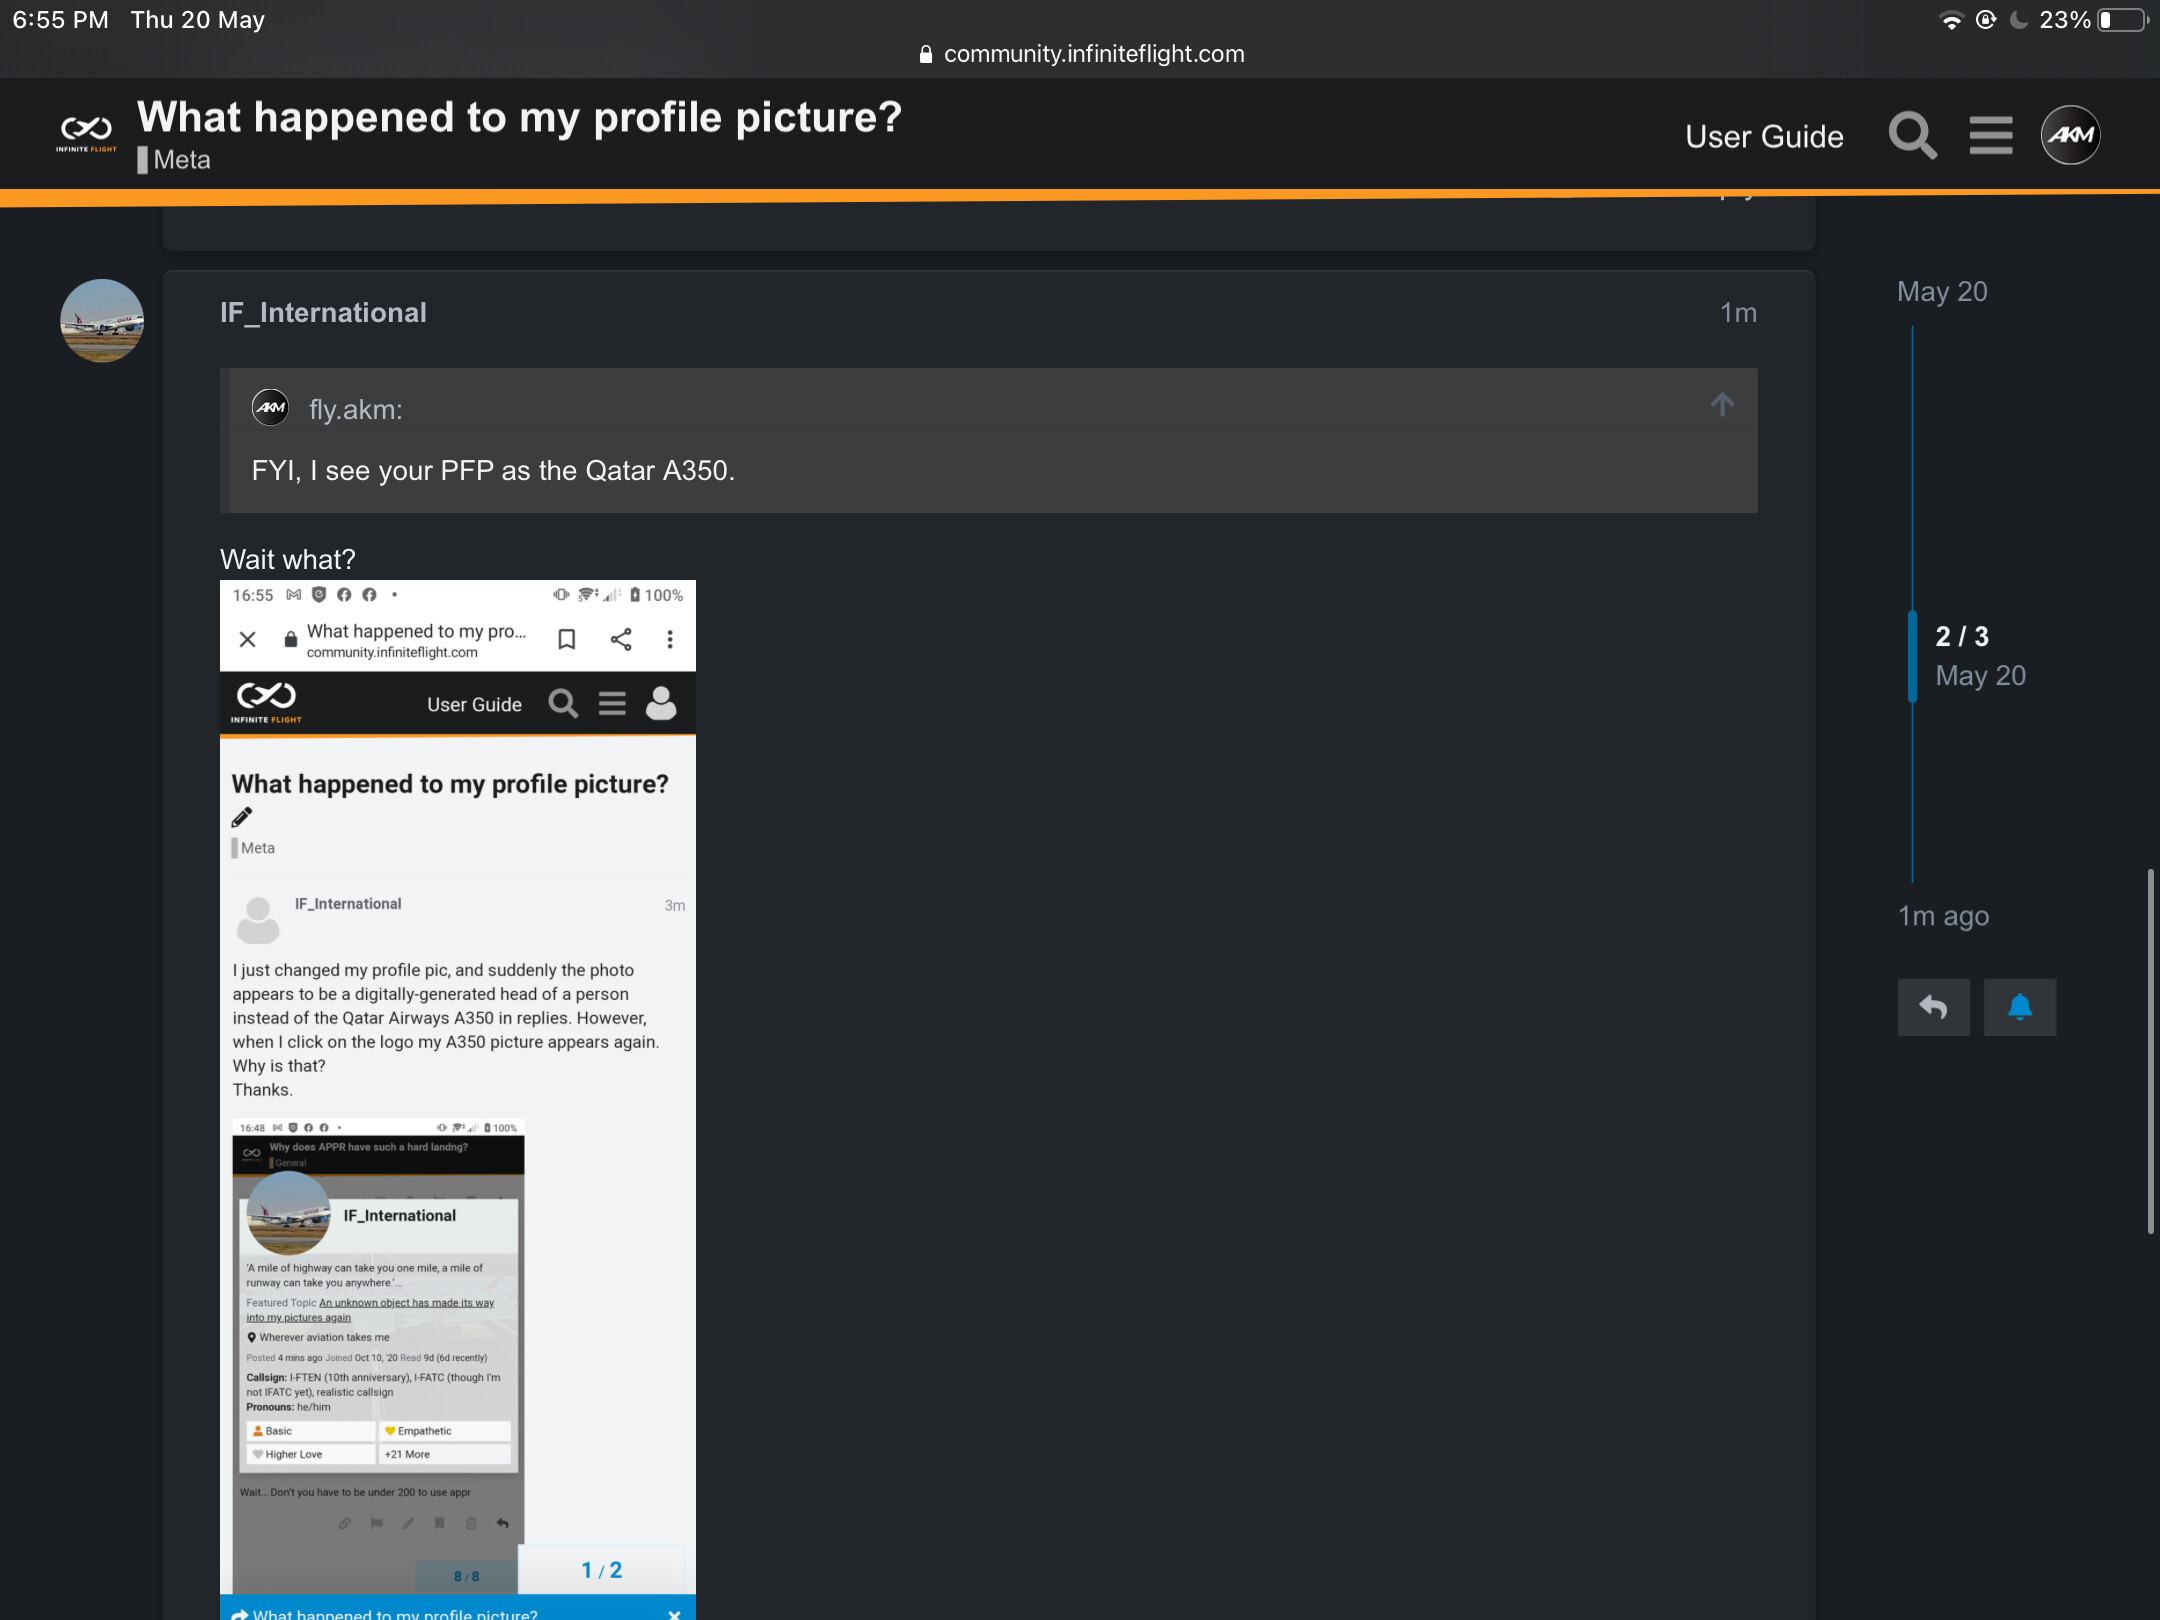Jump to last post '1m ago'
The image size is (2160, 1620).
[1943, 916]
